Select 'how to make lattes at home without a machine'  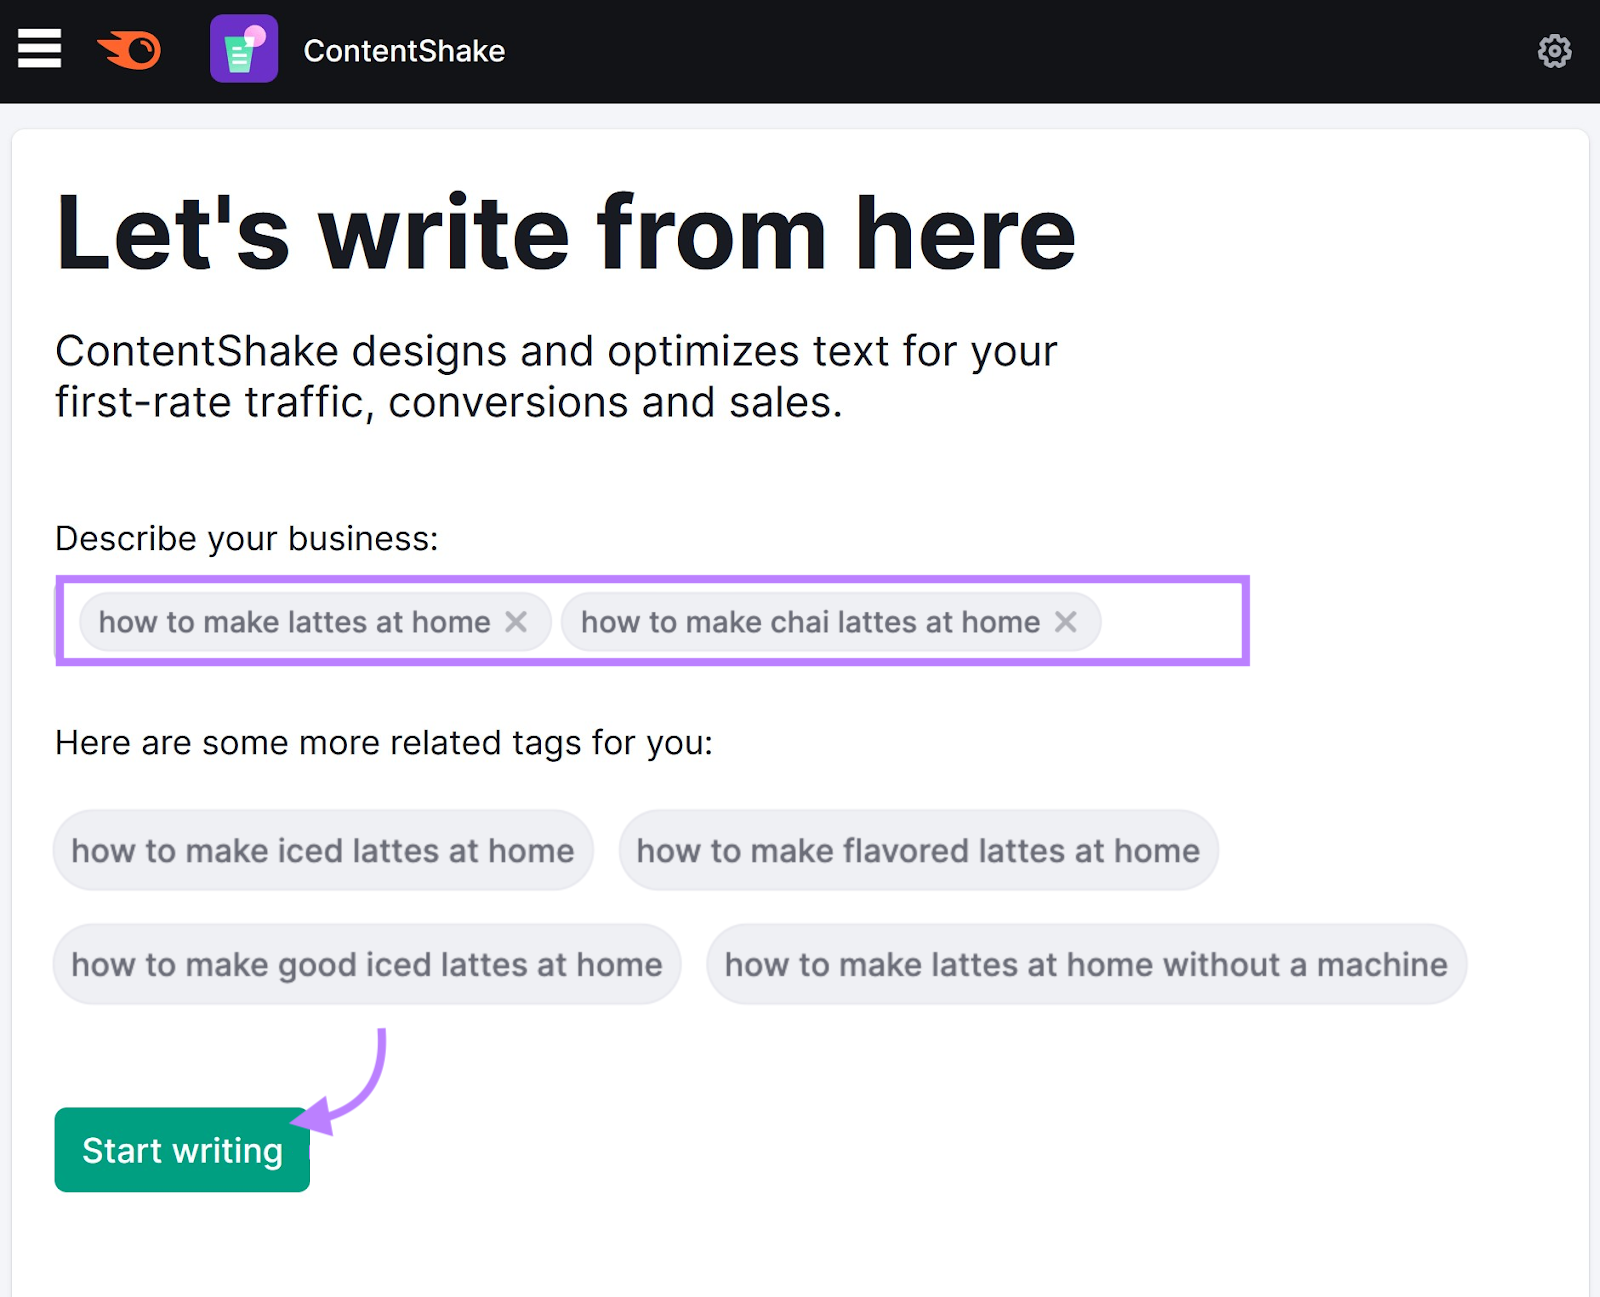(1086, 964)
